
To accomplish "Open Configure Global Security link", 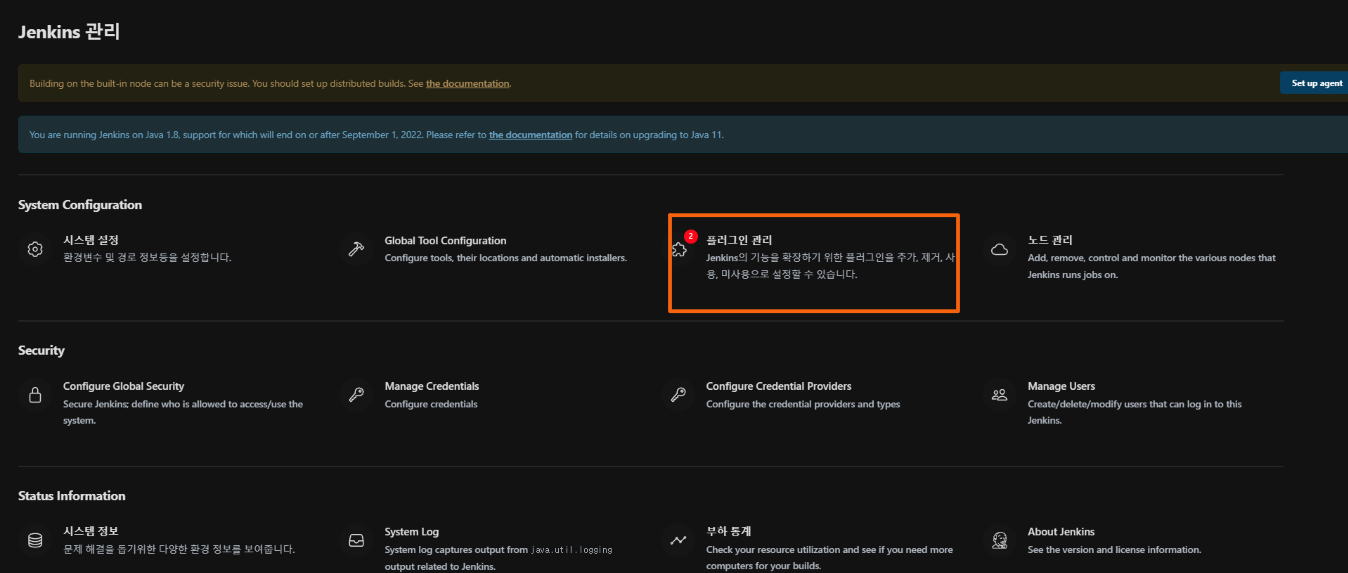I will tap(123, 386).
